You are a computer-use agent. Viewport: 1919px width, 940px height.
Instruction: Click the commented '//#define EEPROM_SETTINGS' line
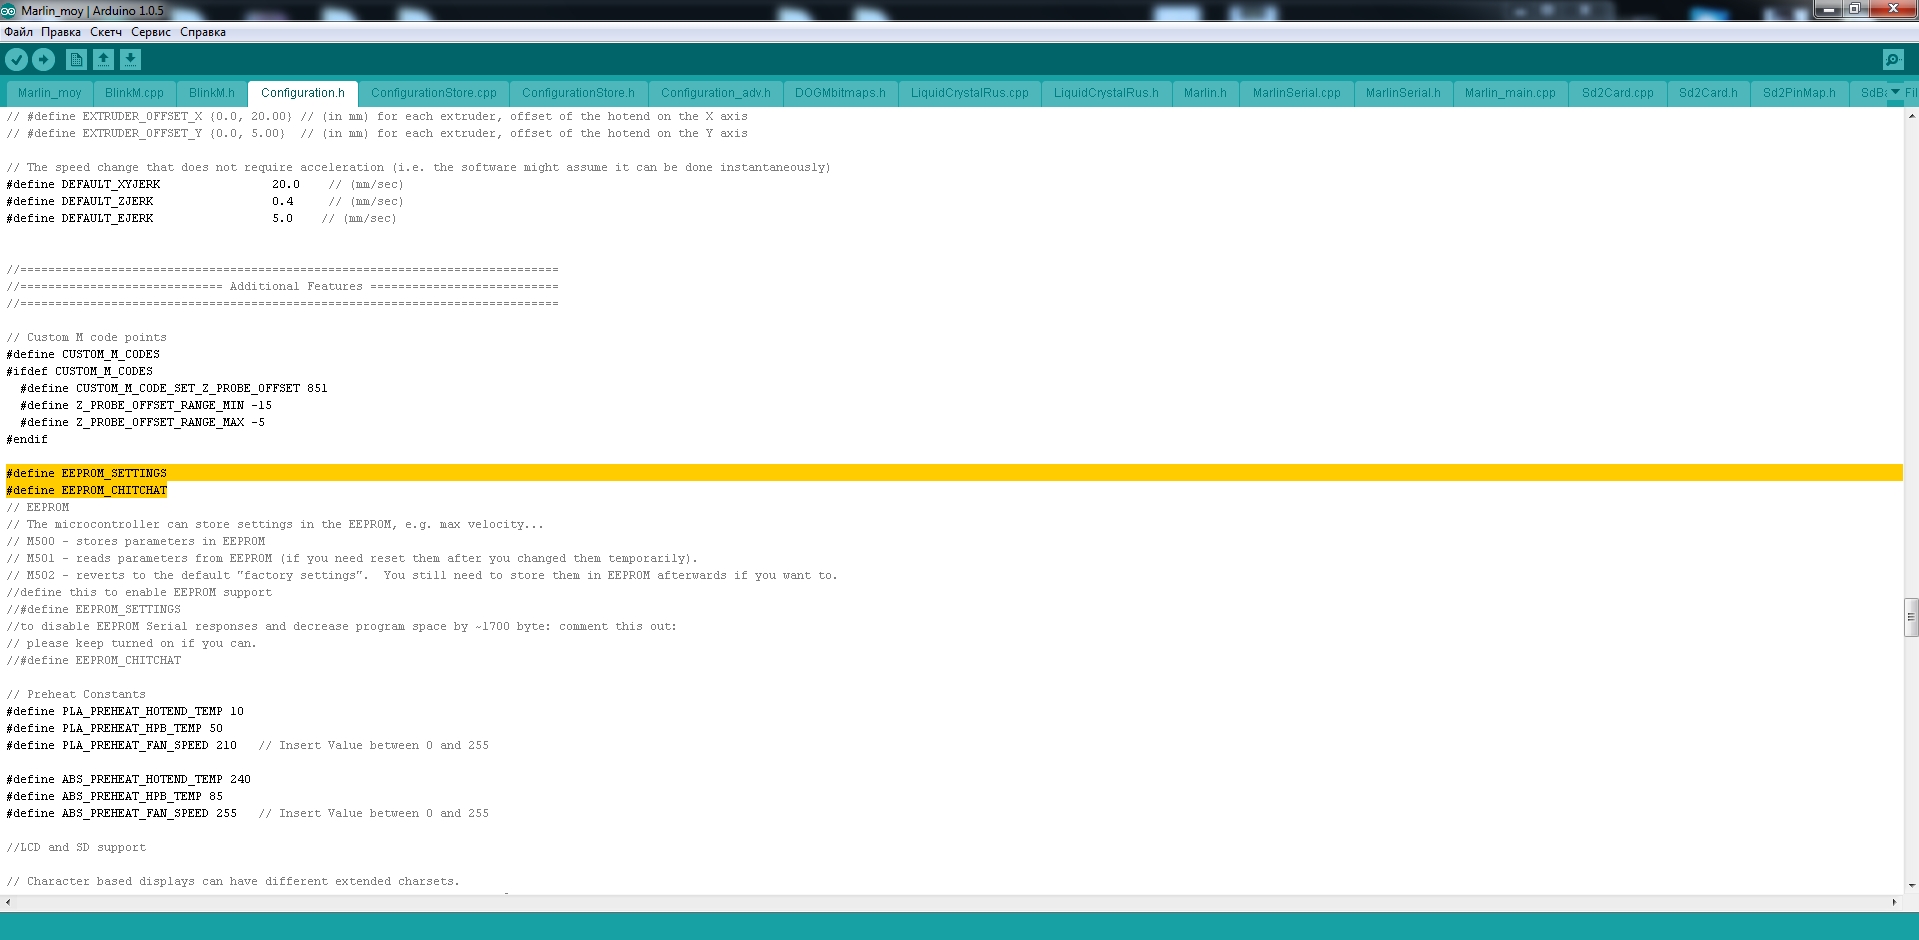click(x=94, y=609)
